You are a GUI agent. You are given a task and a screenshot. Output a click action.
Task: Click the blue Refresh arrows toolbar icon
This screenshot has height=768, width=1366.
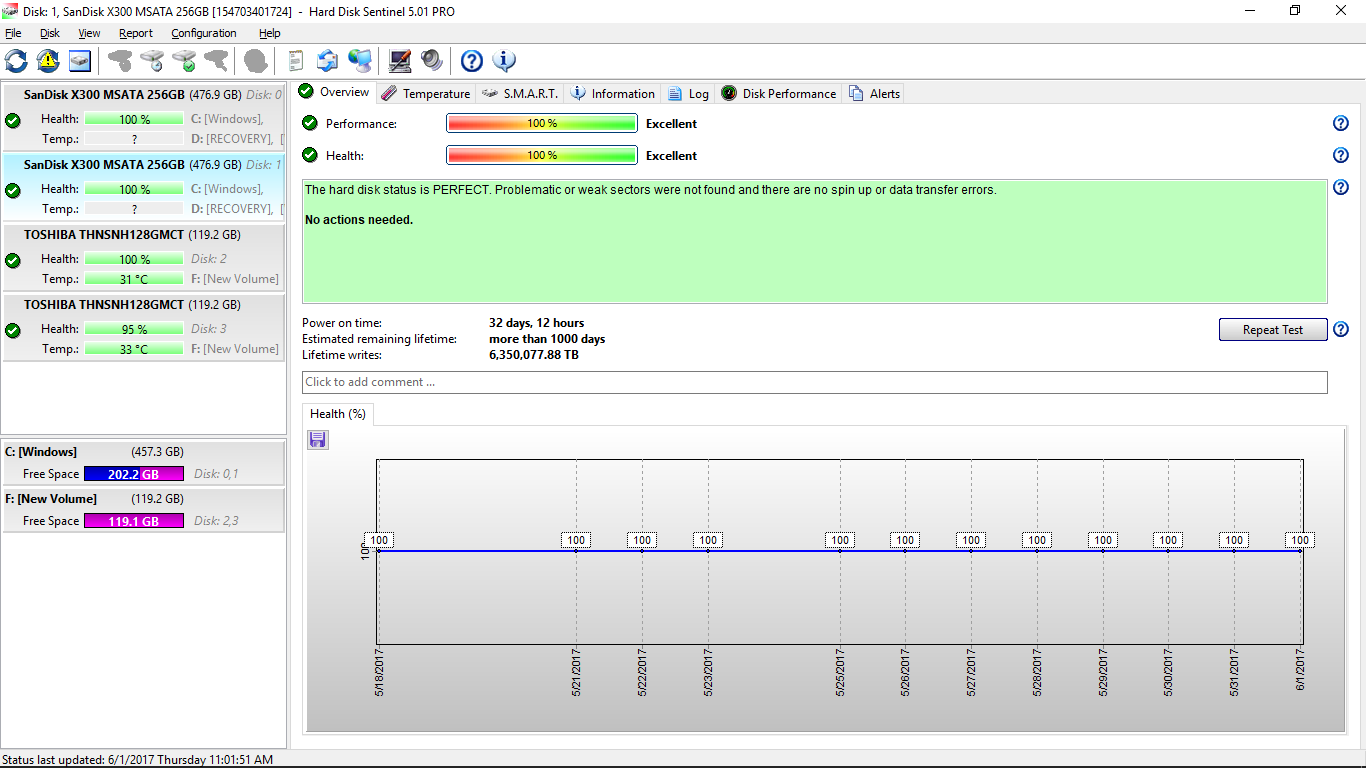pyautogui.click(x=17, y=61)
